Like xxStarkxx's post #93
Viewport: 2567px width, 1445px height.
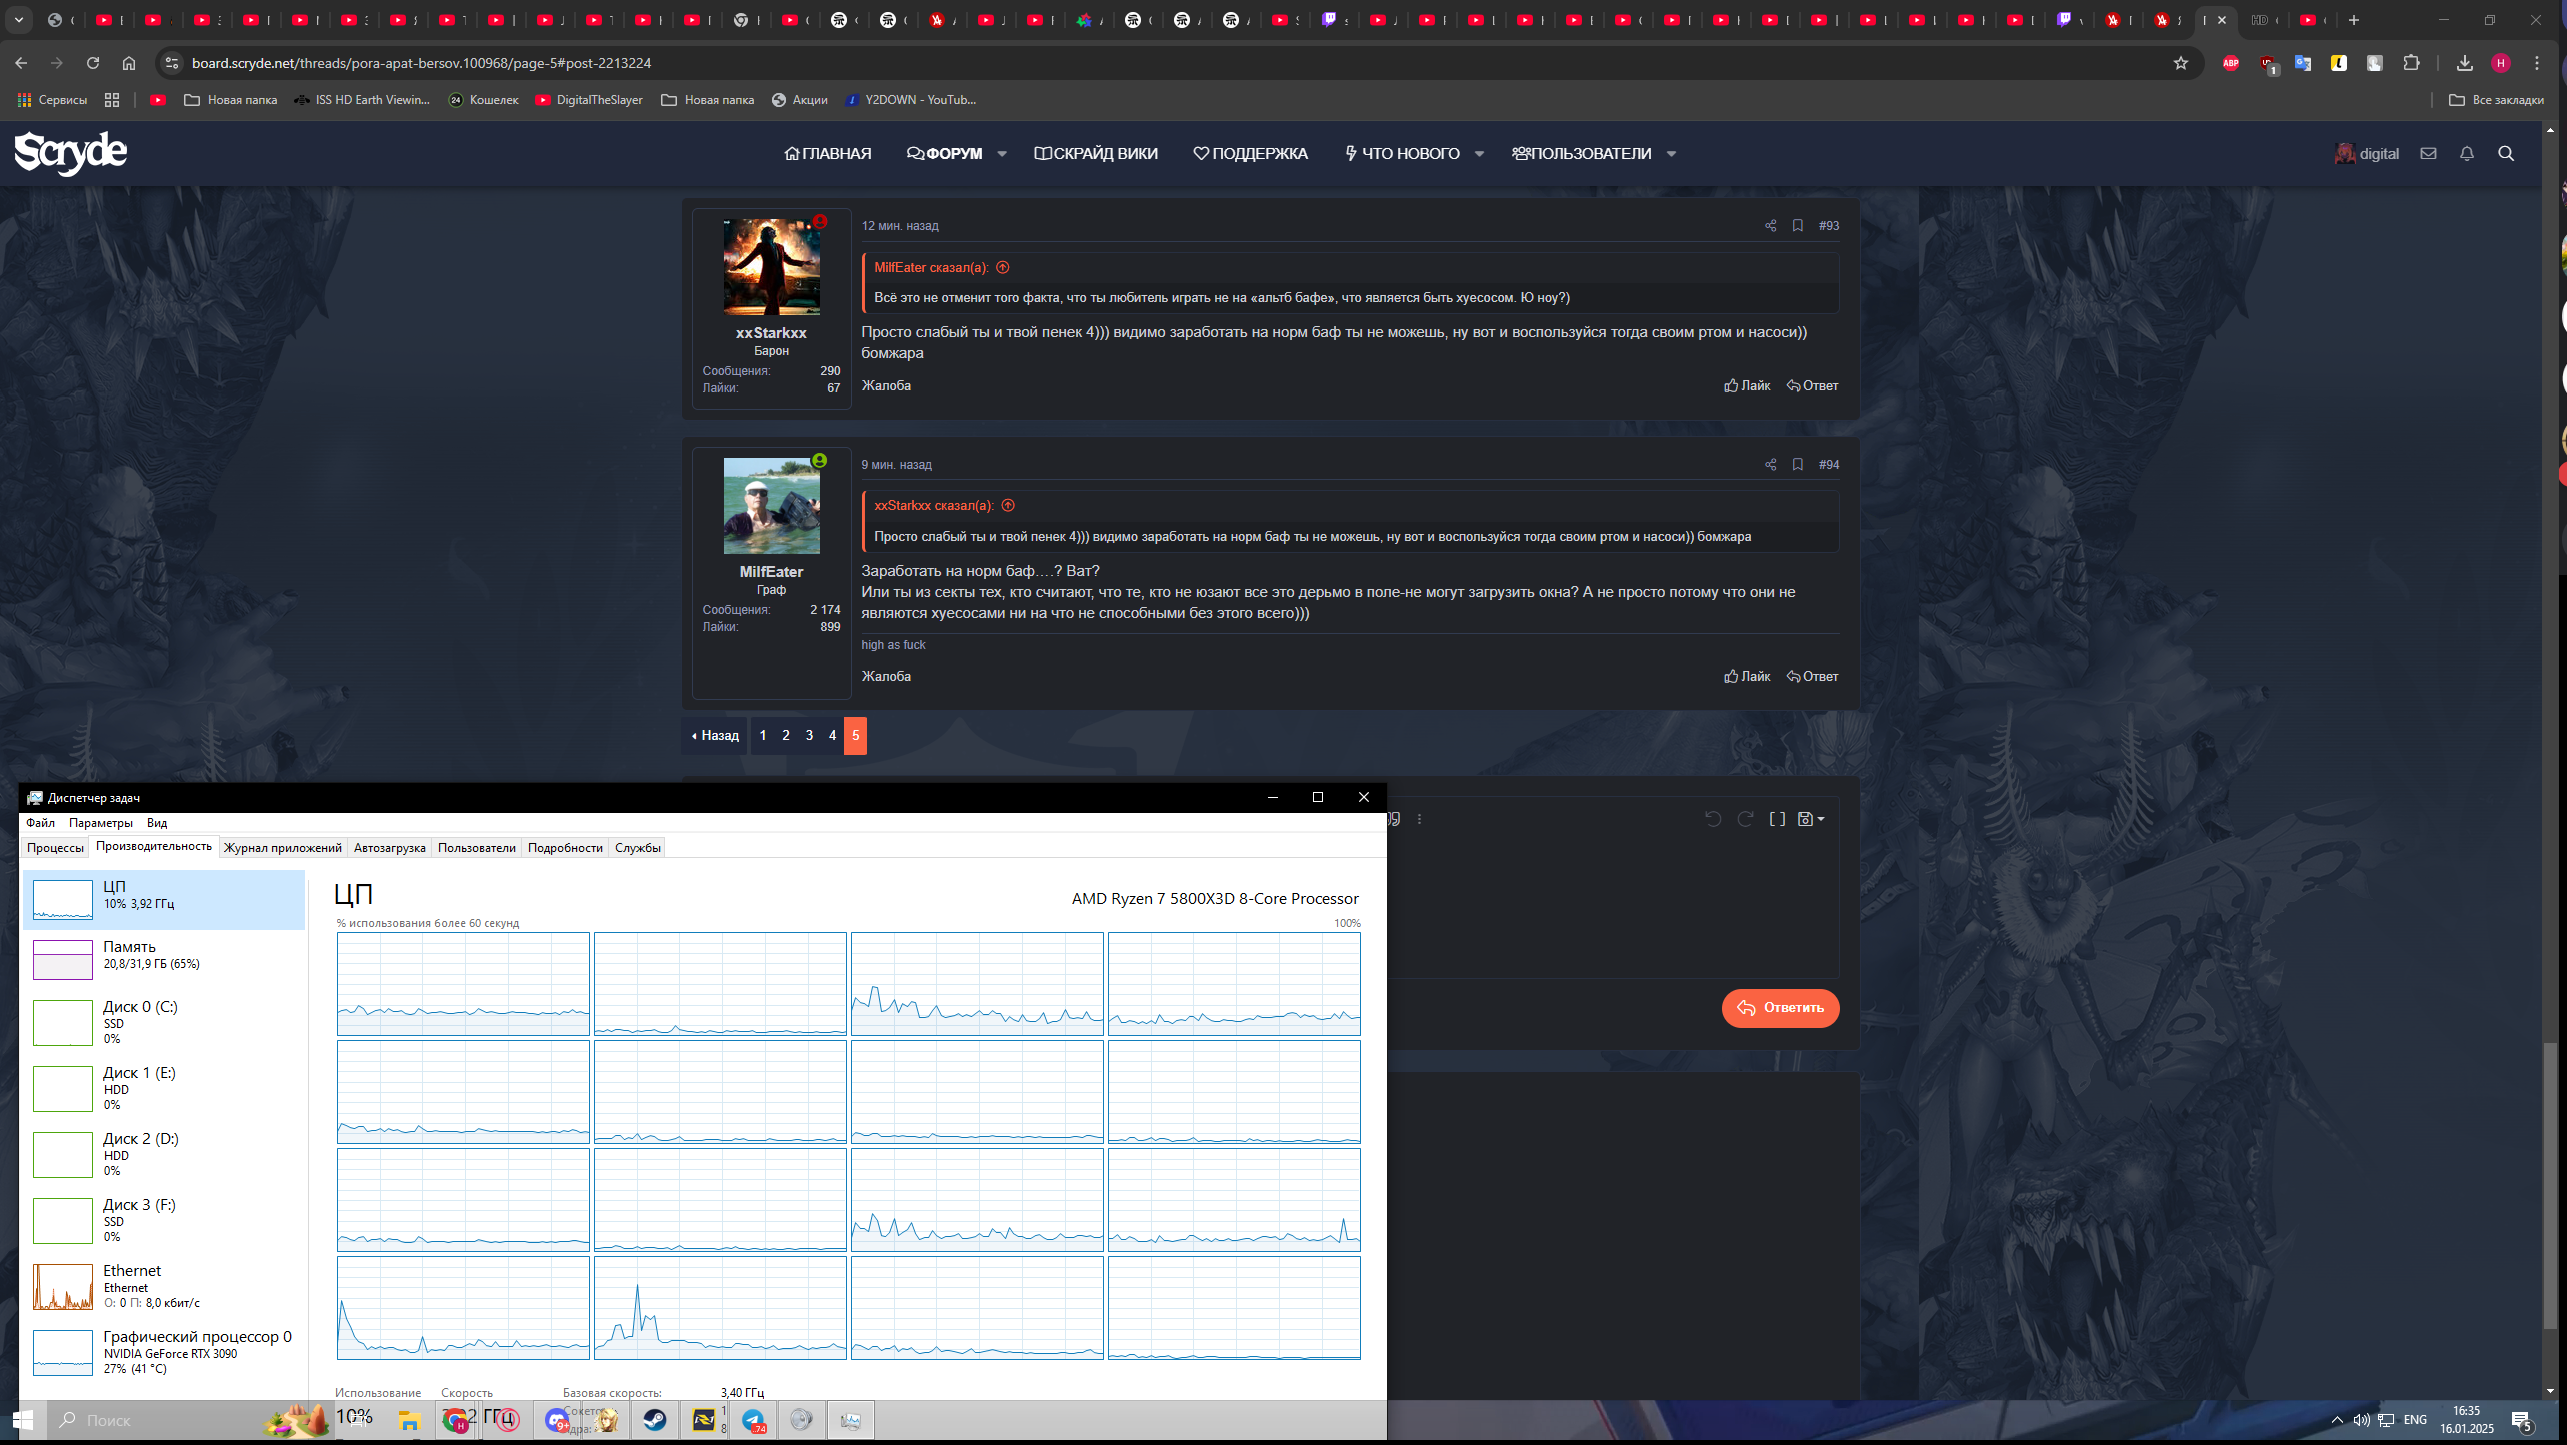(x=1746, y=386)
